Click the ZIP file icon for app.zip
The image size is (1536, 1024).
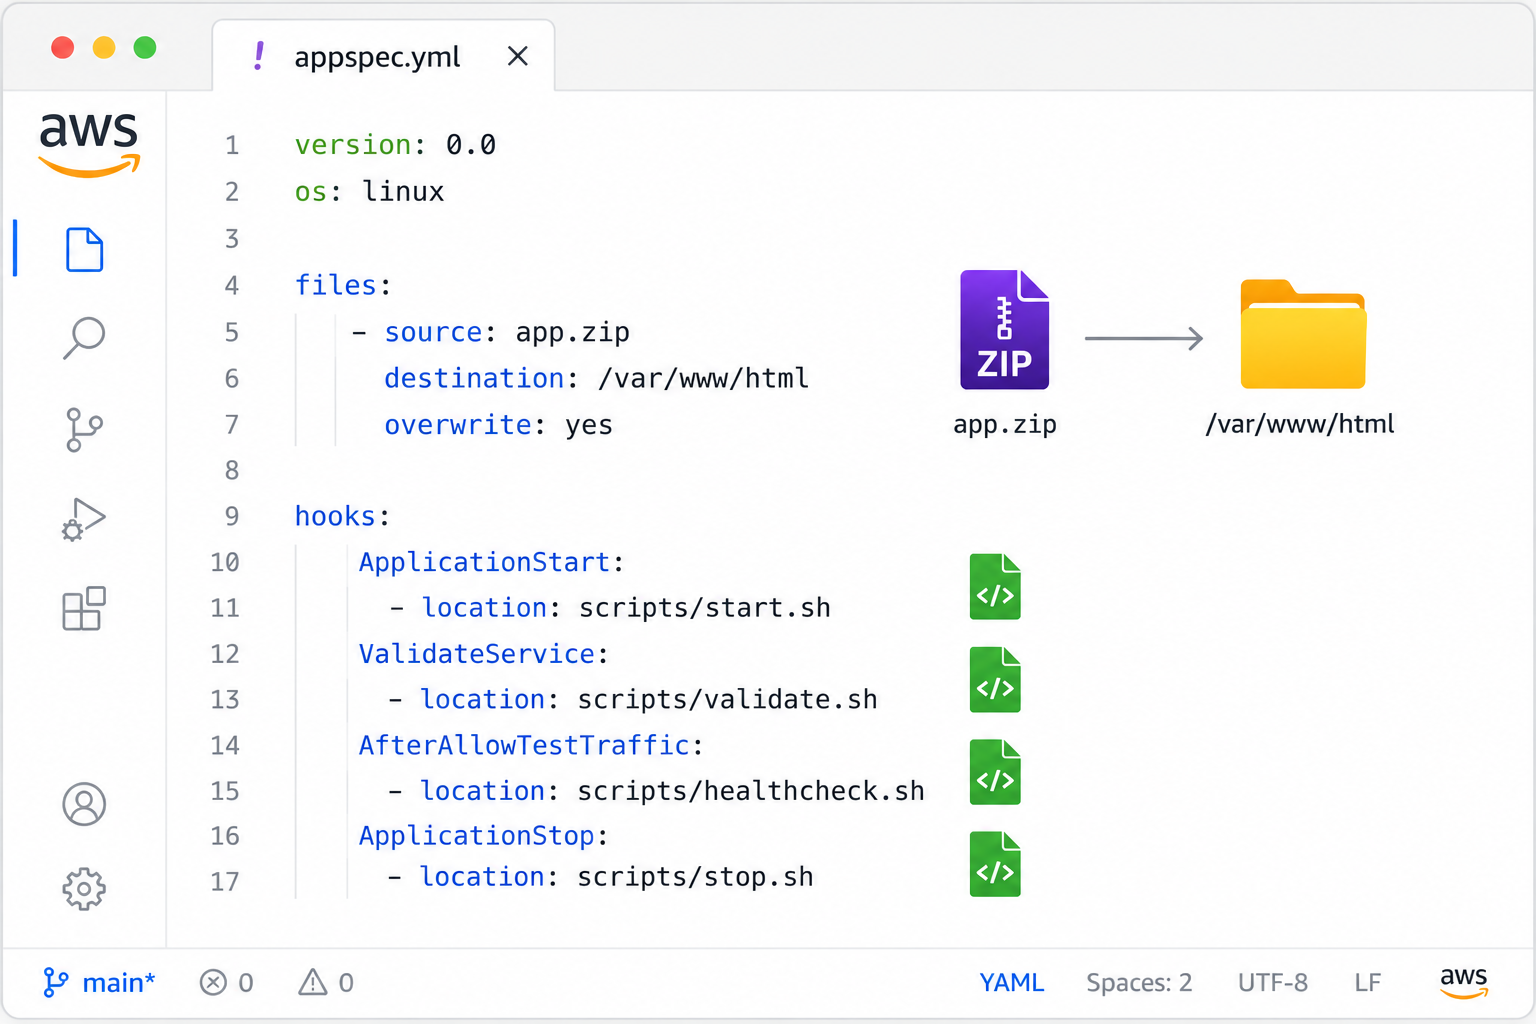tap(1004, 329)
